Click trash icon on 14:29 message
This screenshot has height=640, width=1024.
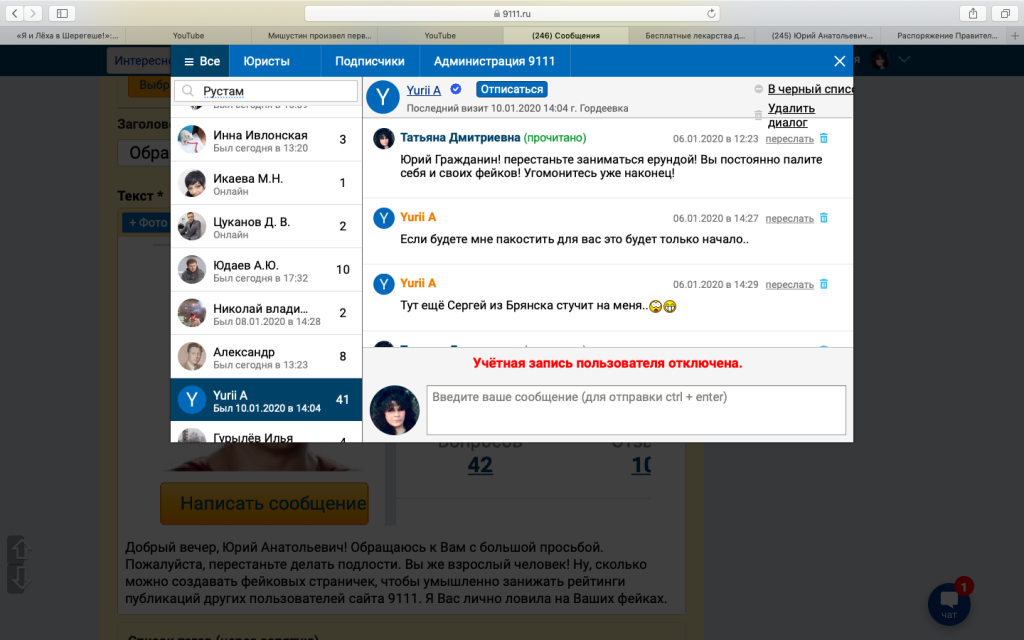click(x=824, y=284)
